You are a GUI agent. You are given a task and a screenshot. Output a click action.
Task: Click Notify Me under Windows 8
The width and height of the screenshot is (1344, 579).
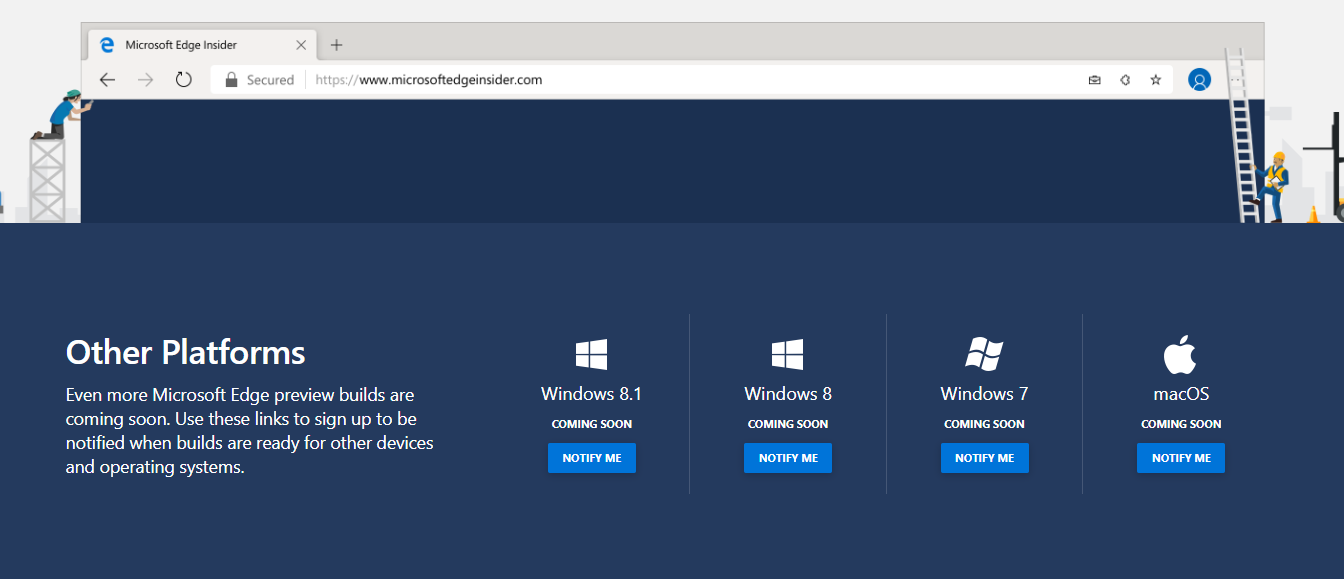(x=788, y=458)
